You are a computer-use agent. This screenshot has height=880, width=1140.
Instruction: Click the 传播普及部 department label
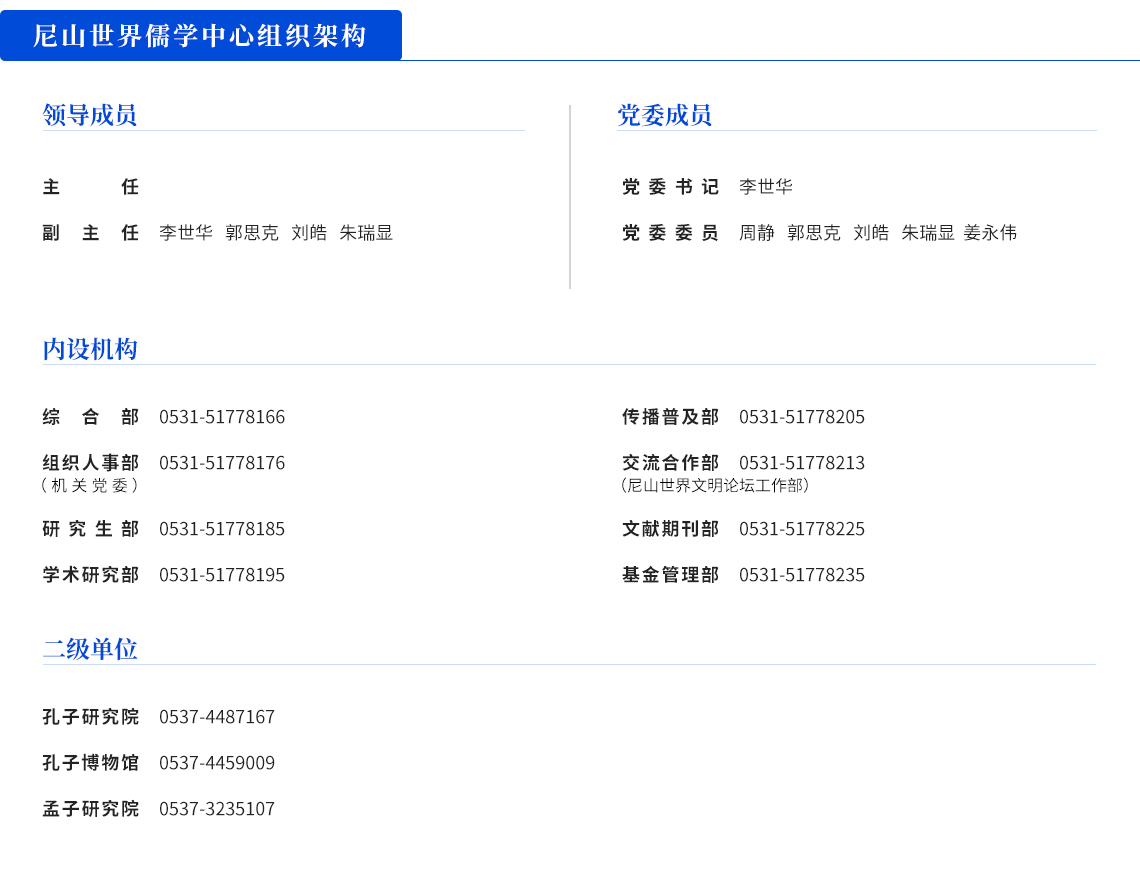[x=670, y=417]
